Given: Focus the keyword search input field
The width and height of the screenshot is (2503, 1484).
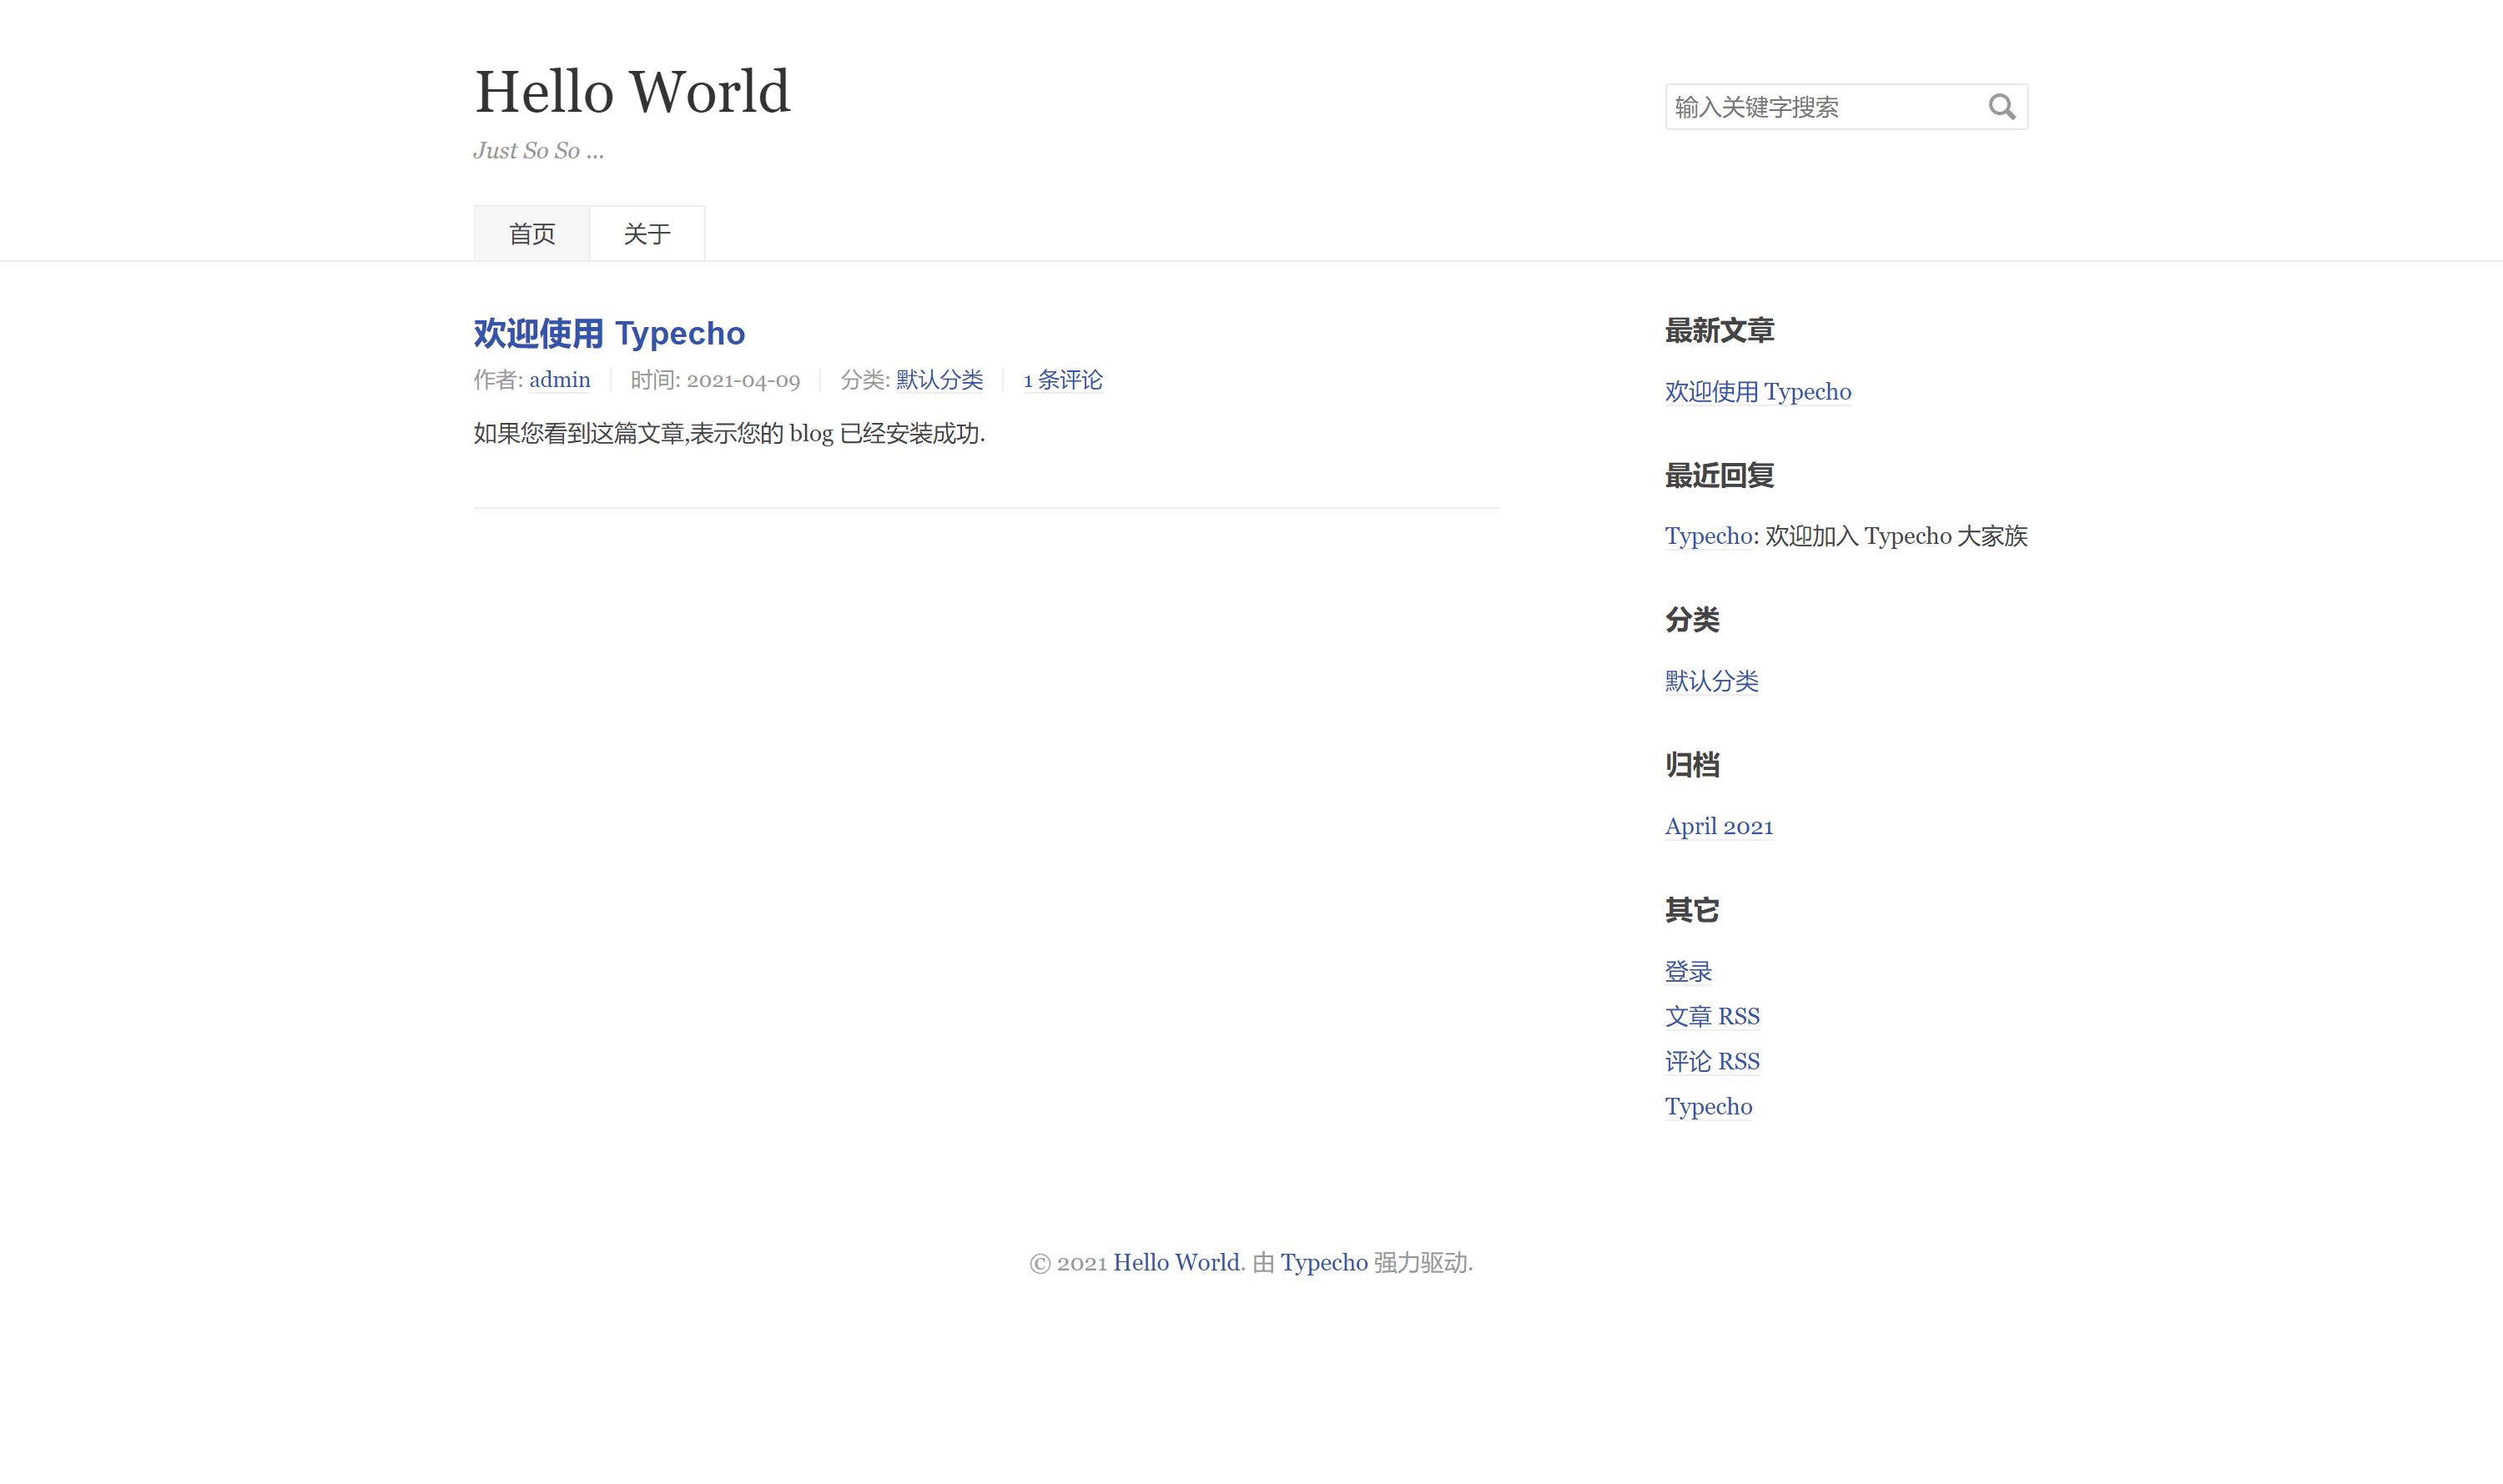Looking at the screenshot, I should coord(1846,107).
